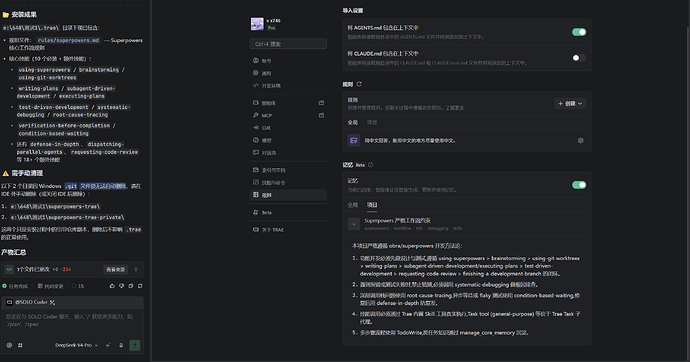Image resolution: width=690 pixels, height=362 pixels.
Task: Open the 模型 models settings page
Action: [288, 140]
